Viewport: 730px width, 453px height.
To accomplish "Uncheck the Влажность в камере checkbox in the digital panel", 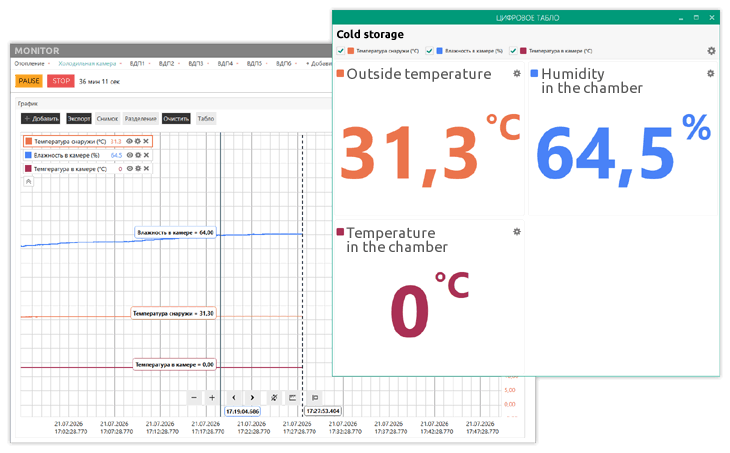I will (429, 51).
